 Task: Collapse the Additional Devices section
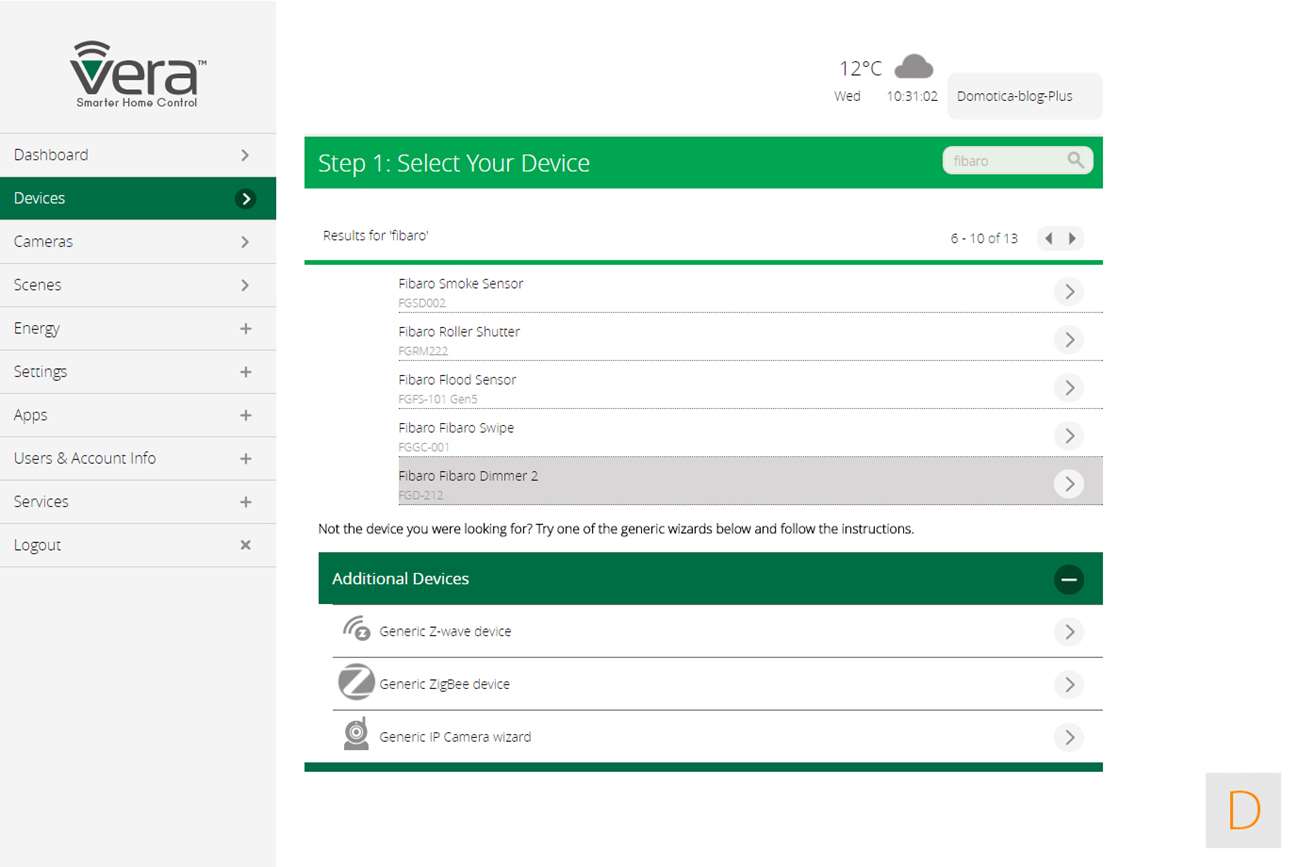[x=1068, y=579]
